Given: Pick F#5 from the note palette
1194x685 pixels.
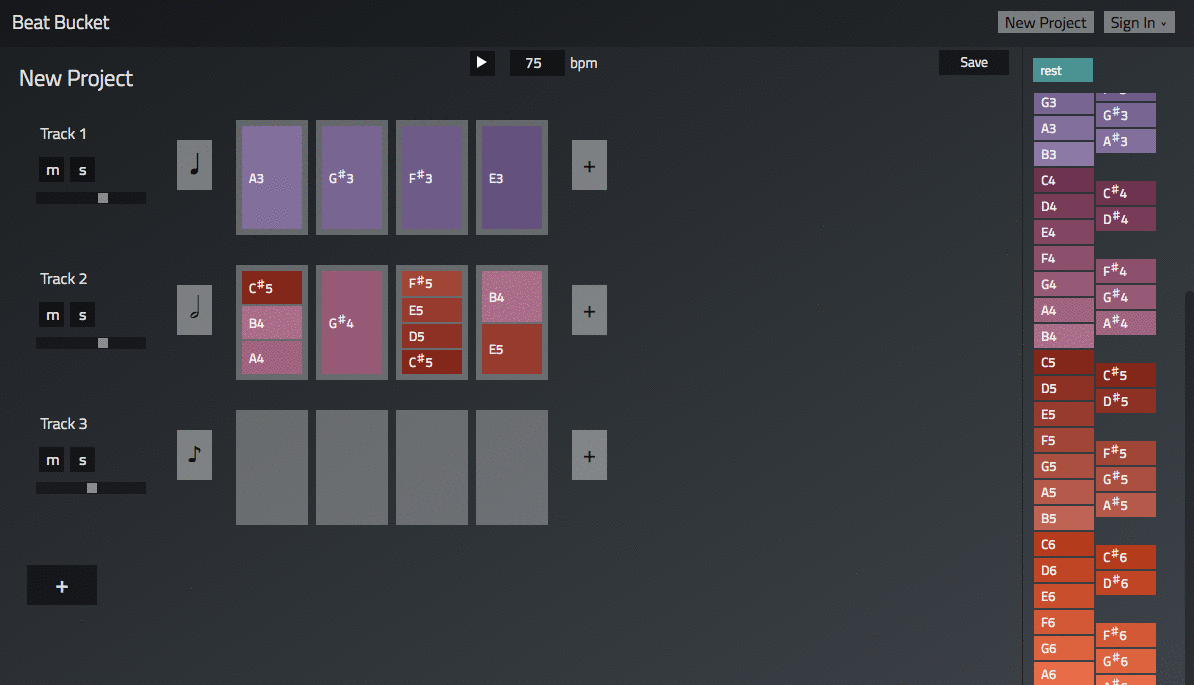Looking at the screenshot, I should click(x=1125, y=453).
